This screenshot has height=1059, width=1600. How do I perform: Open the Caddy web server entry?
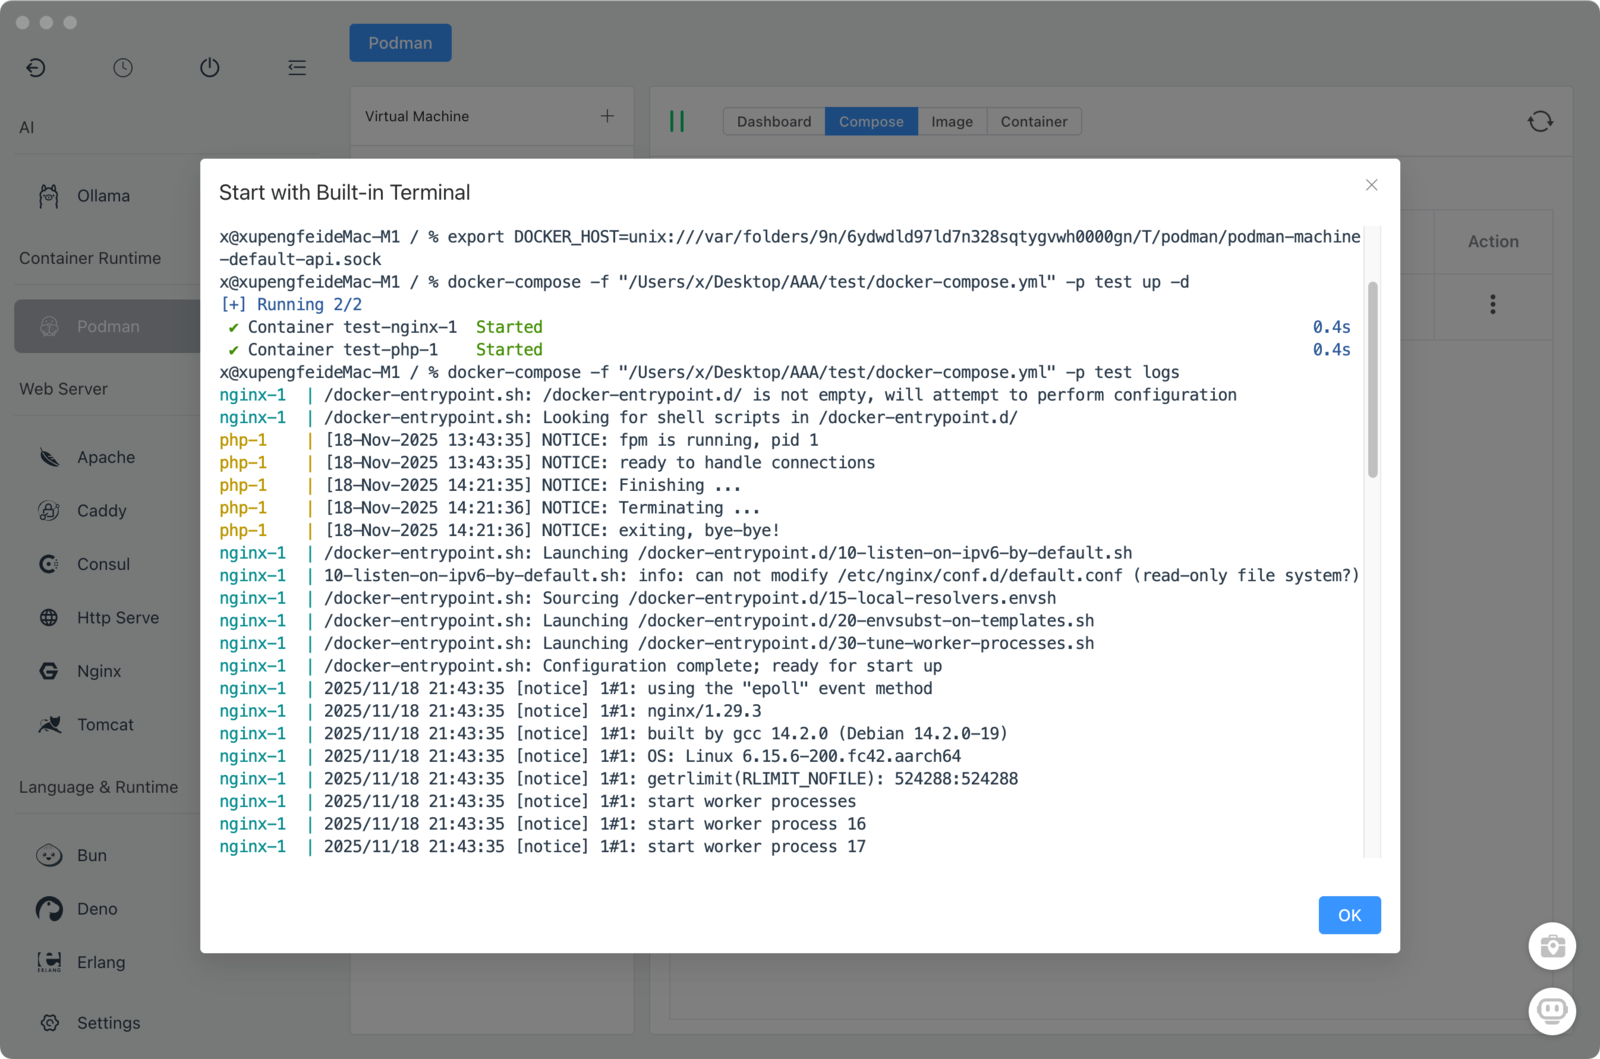pos(101,511)
